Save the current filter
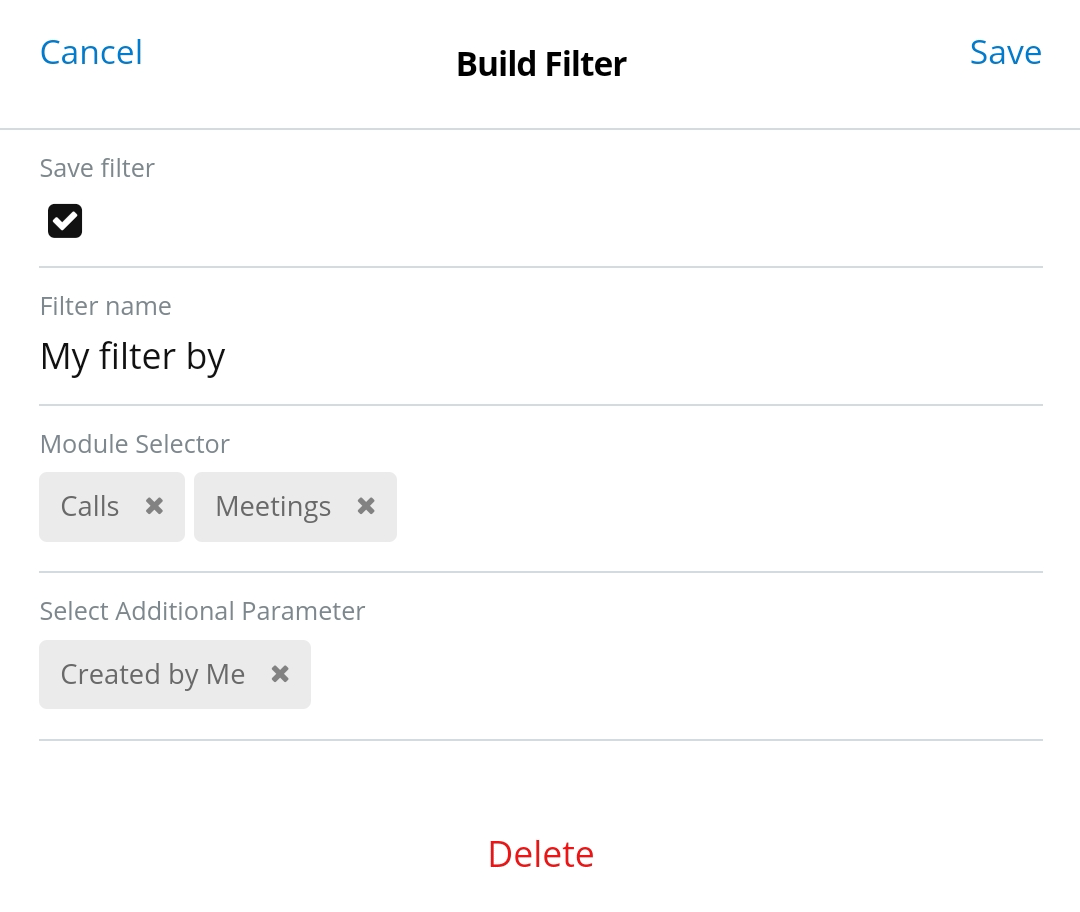Image resolution: width=1080 pixels, height=912 pixels. pos(1005,52)
